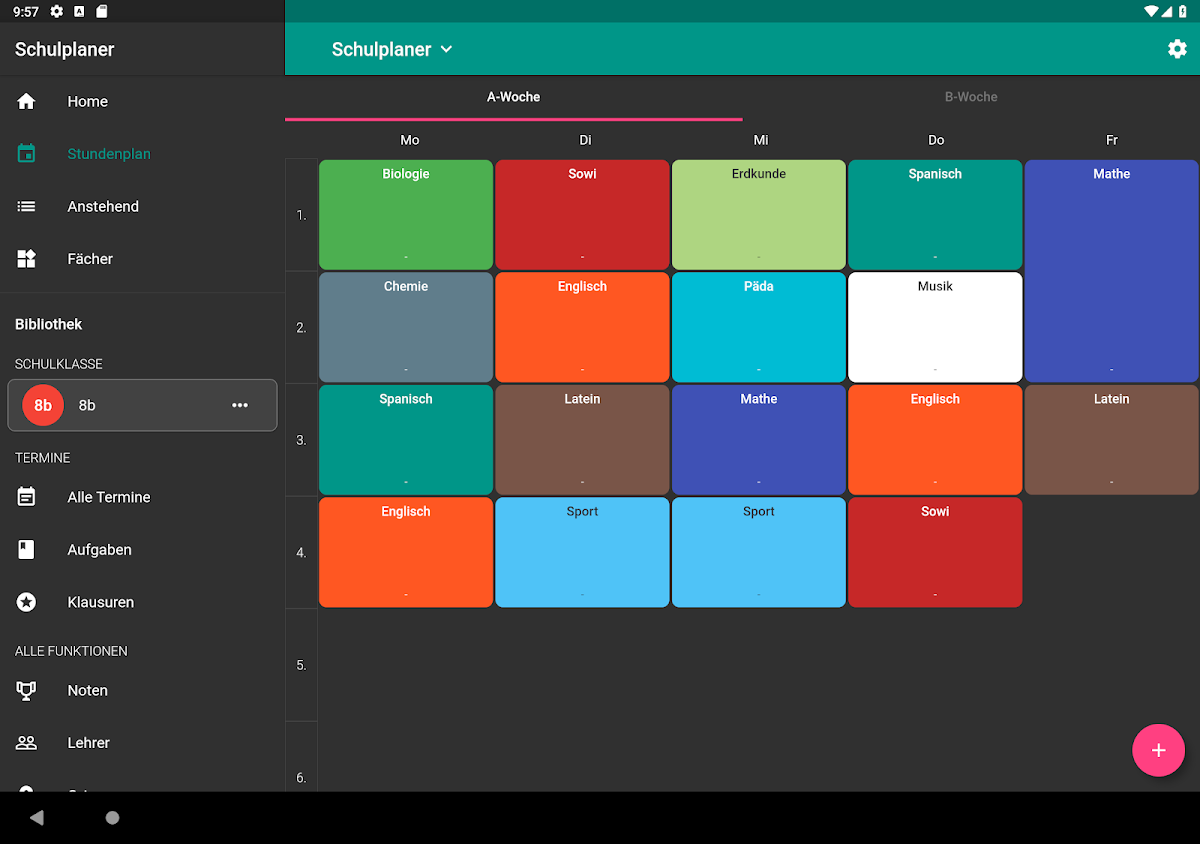Tap the pink add lesson button
The height and width of the screenshot is (844, 1200).
click(x=1158, y=750)
